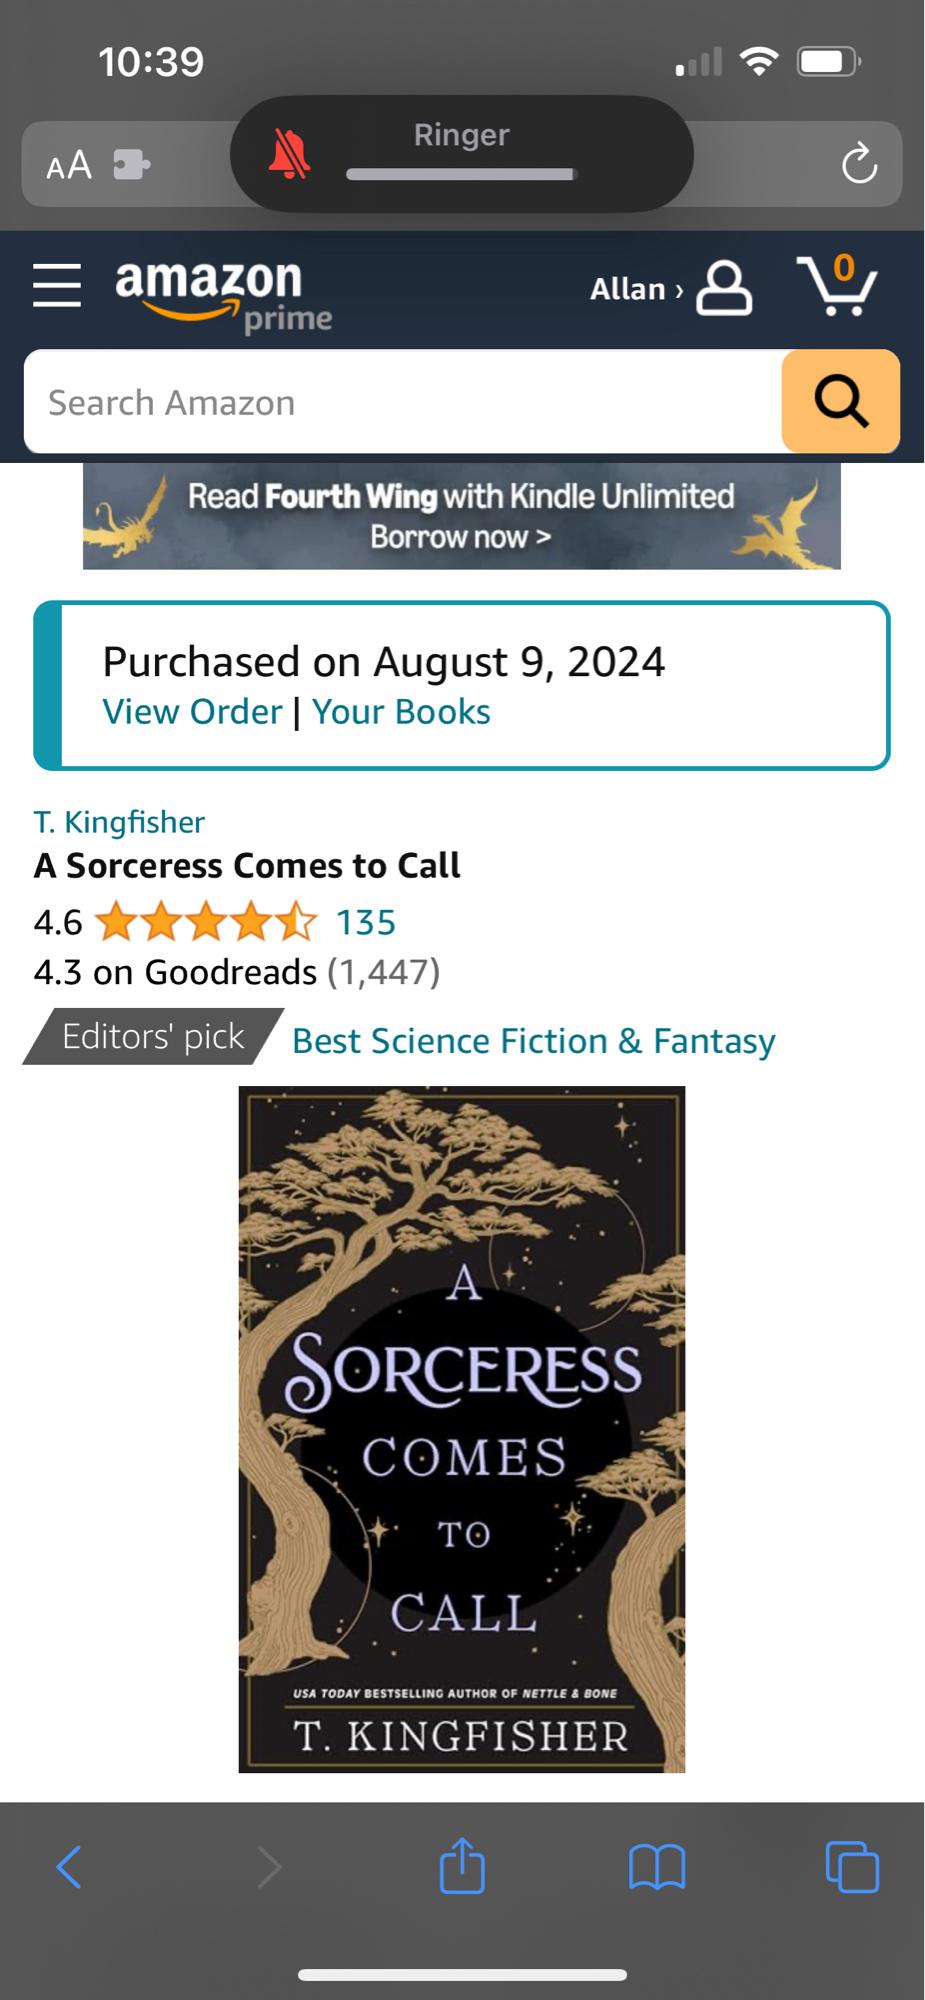This screenshot has height=2000, width=925.
Task: Open the T. Kingfisher author page
Action: click(x=119, y=822)
